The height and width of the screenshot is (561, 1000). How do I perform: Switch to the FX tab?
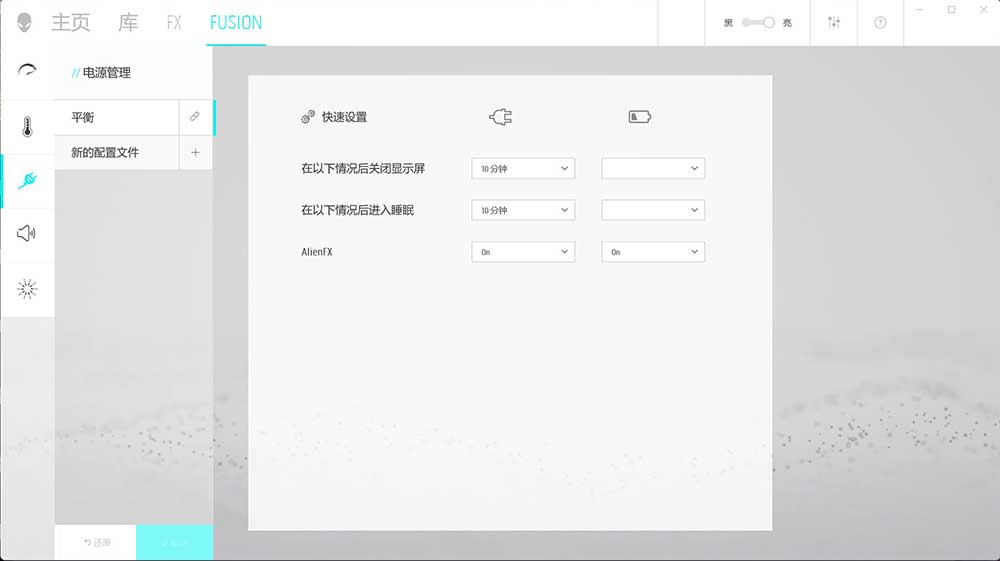click(x=174, y=23)
